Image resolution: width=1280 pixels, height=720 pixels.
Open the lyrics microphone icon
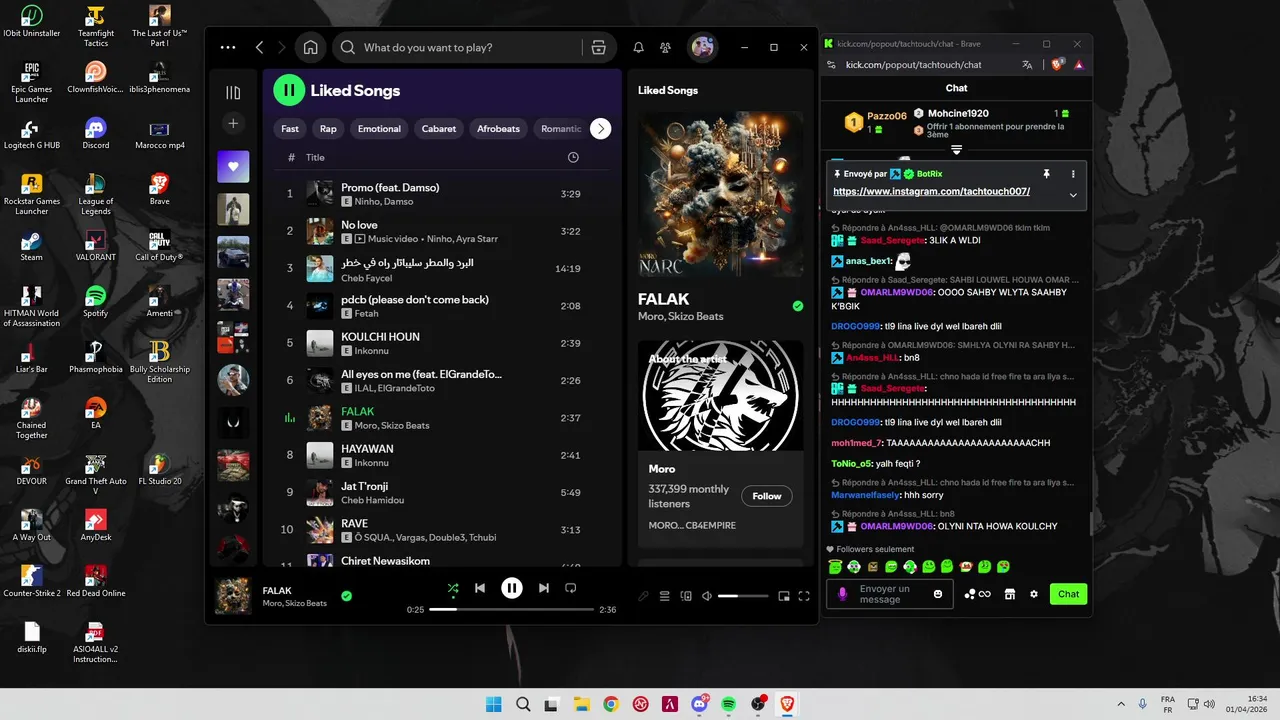pyautogui.click(x=644, y=596)
